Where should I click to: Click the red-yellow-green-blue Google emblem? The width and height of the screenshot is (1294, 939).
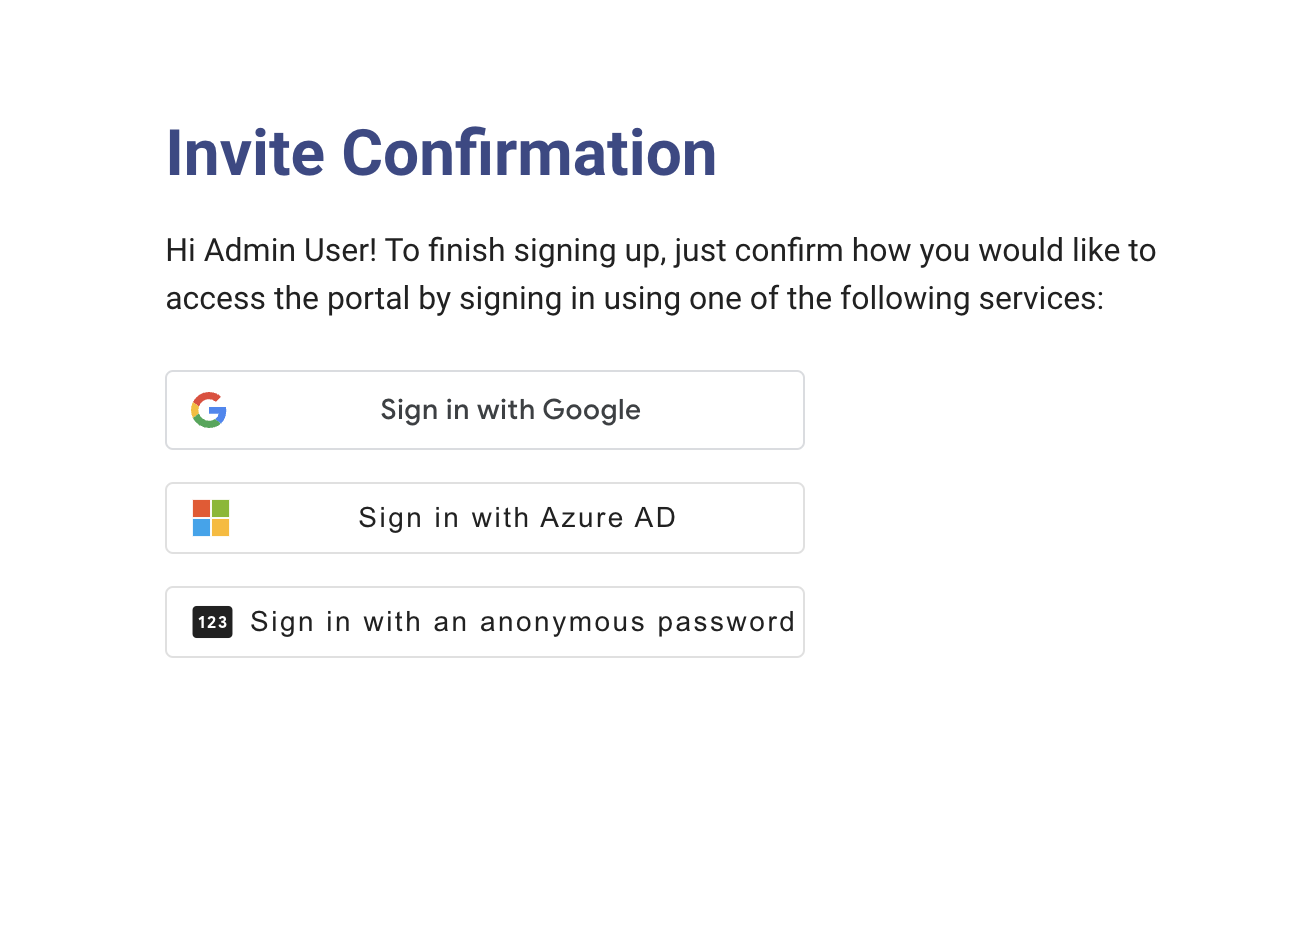[210, 410]
